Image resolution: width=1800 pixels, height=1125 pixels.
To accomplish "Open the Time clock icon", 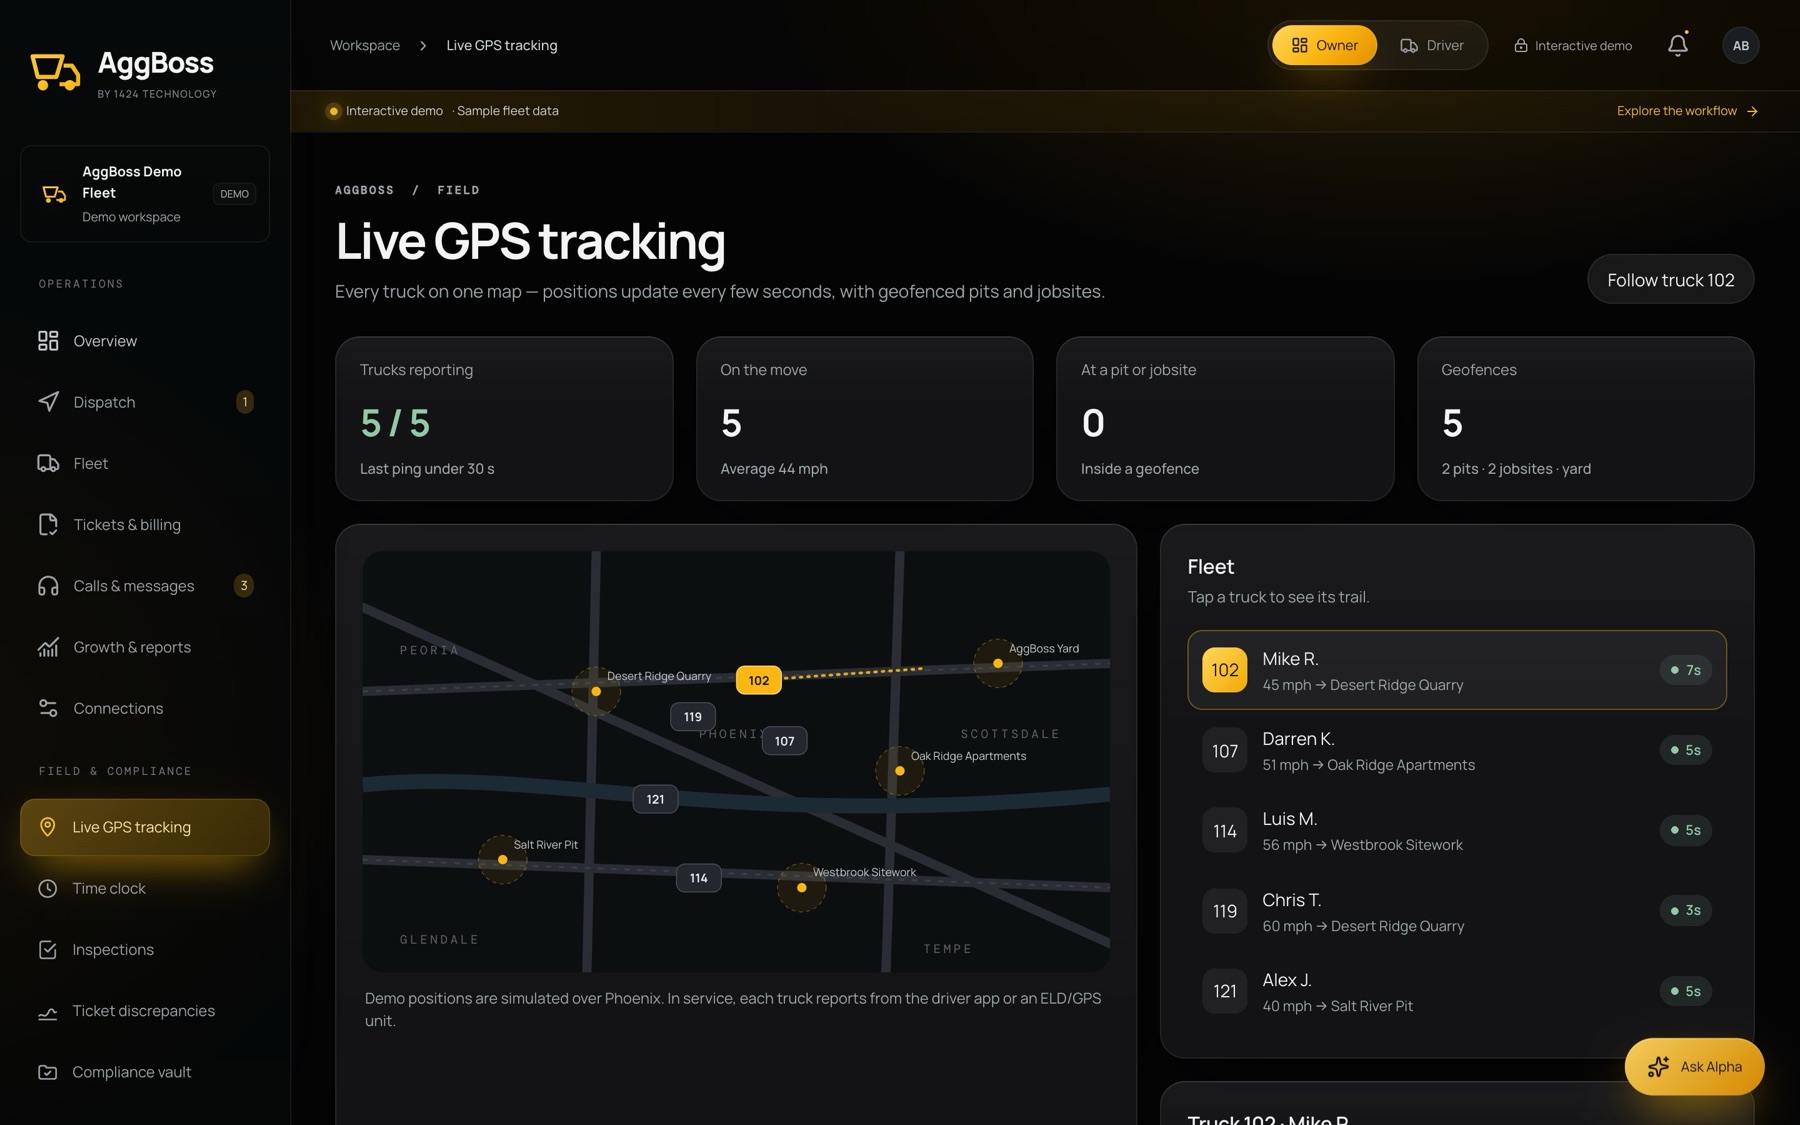I will click(47, 888).
